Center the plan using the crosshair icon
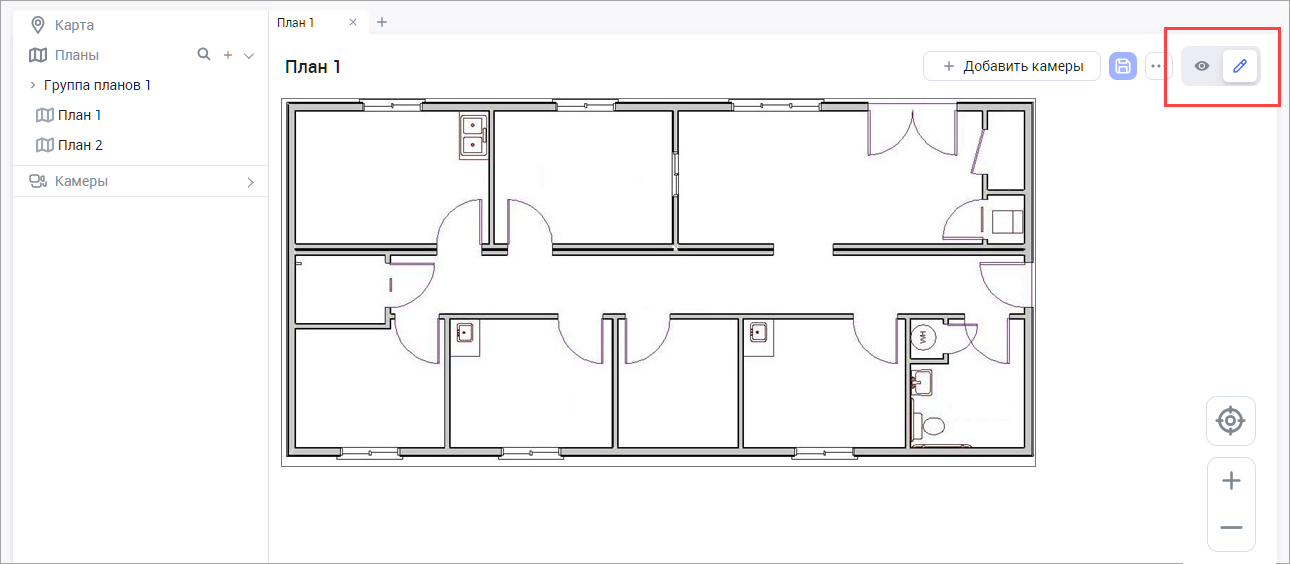The height and width of the screenshot is (564, 1290). pos(1231,421)
